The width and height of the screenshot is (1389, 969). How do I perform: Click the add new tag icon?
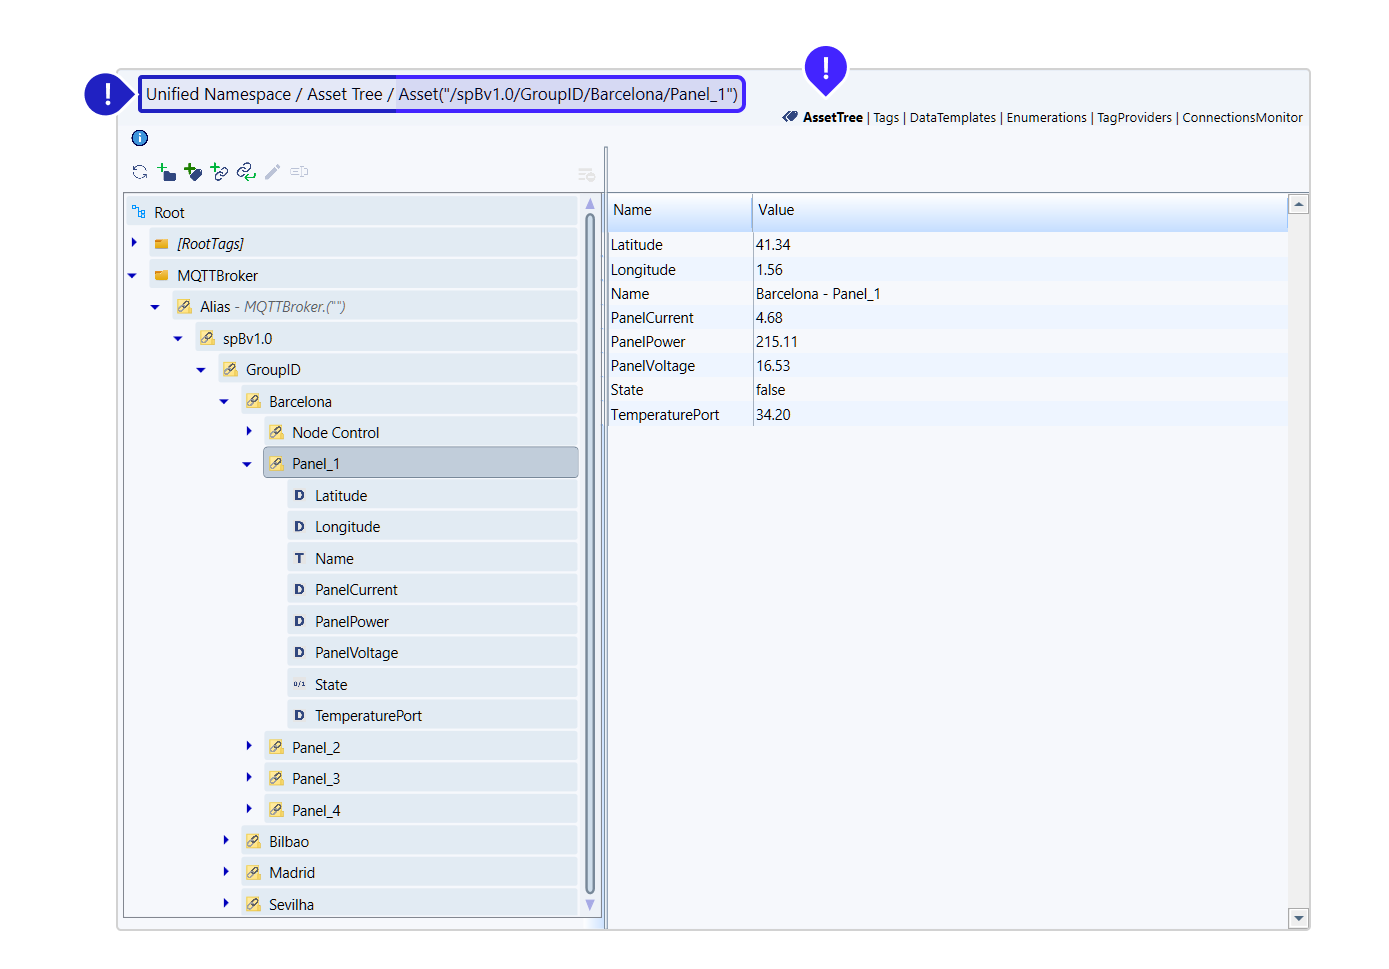point(193,172)
